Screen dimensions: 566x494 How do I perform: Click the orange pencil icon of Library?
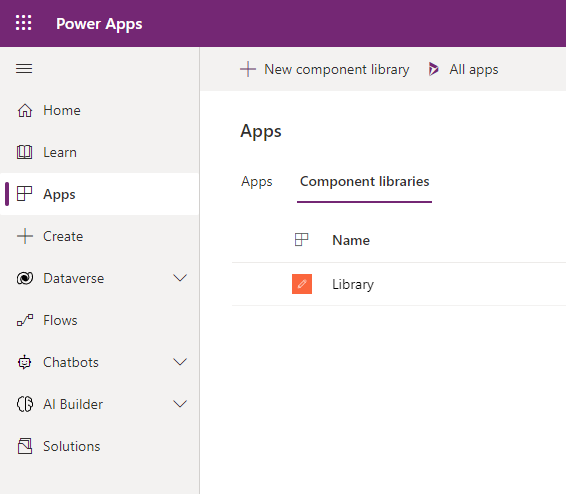tap(302, 284)
